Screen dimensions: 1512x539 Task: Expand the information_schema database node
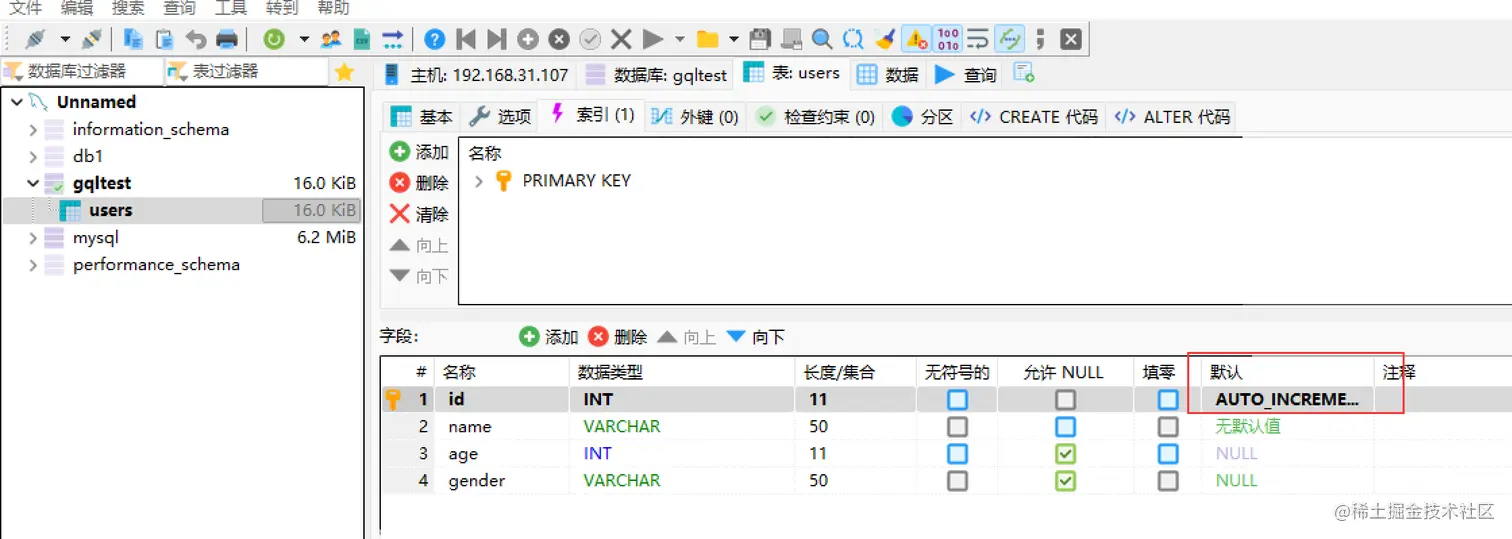point(33,129)
